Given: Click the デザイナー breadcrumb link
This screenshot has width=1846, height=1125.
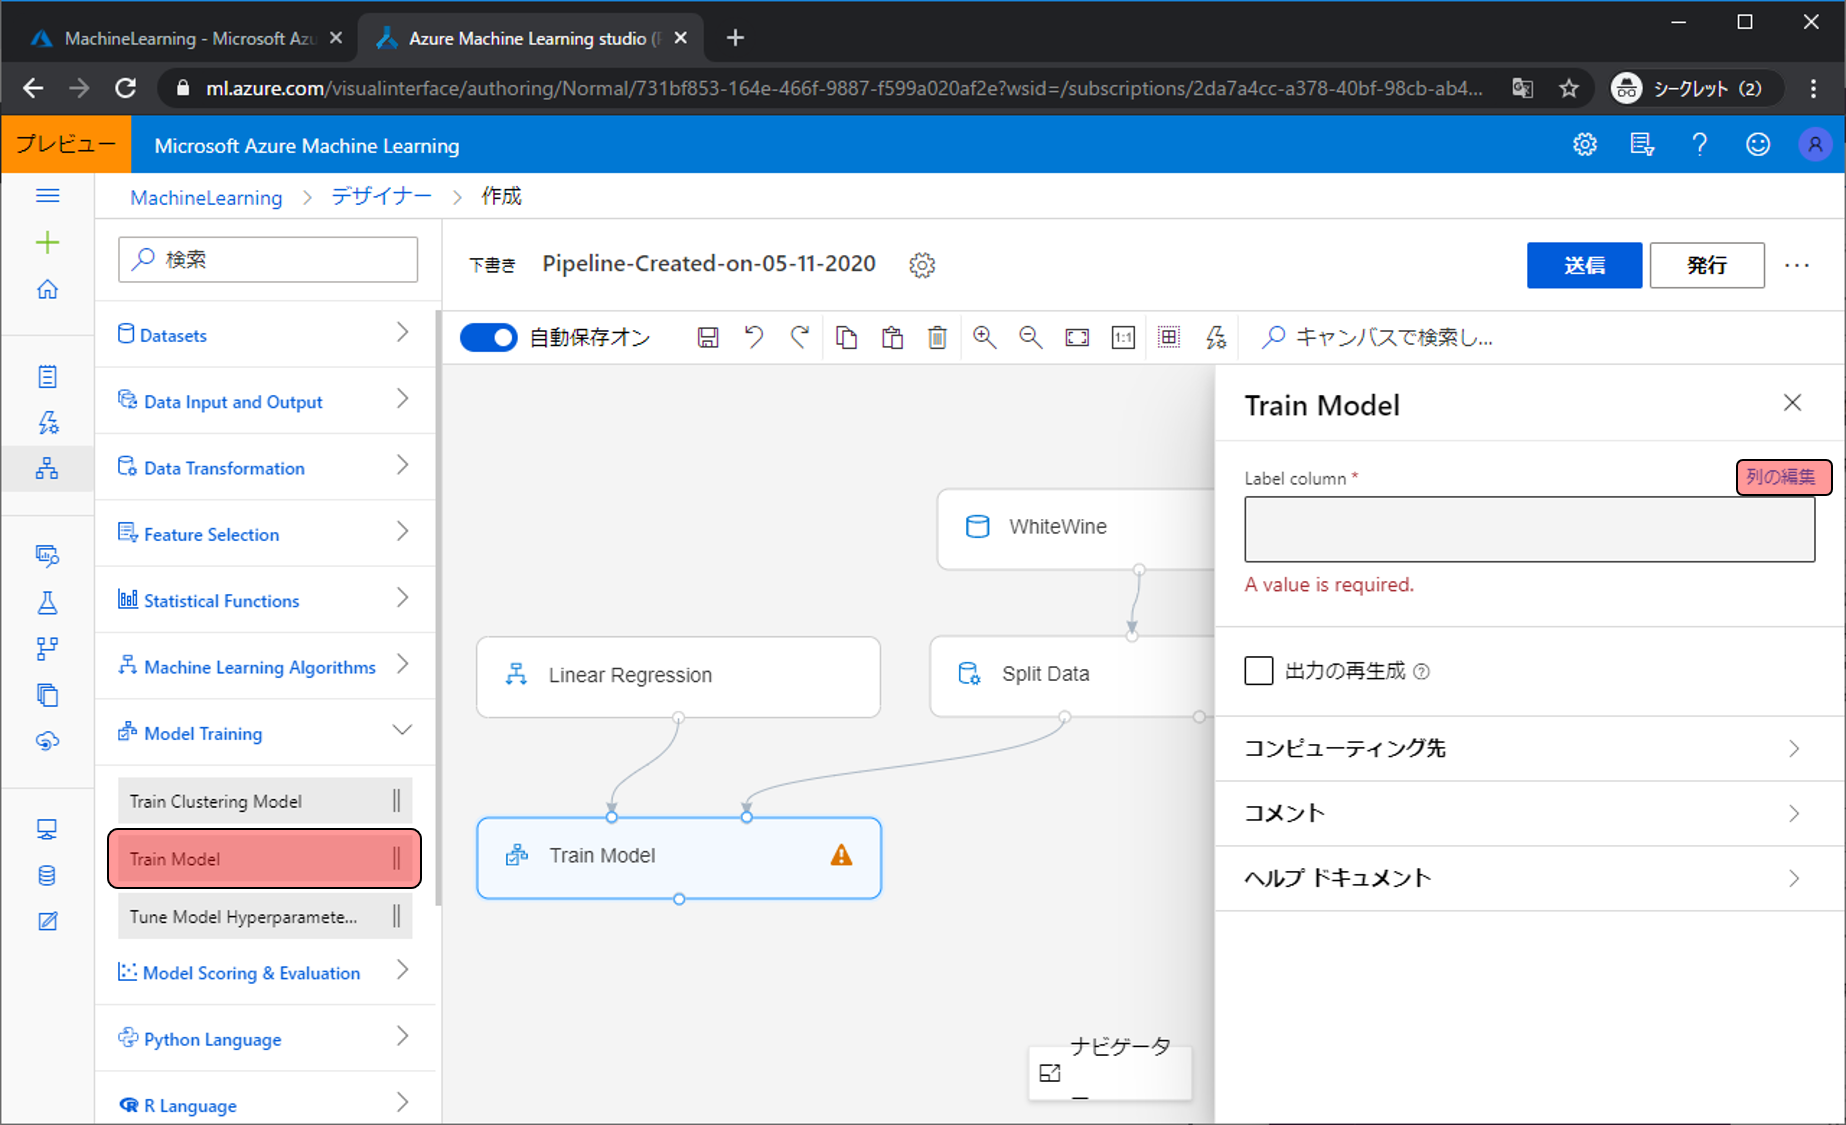Looking at the screenshot, I should point(381,197).
